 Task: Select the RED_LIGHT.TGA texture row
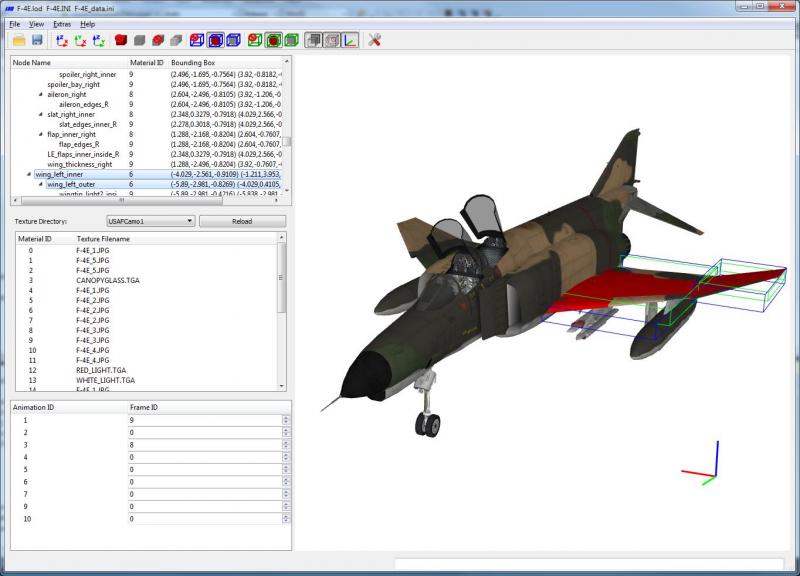coord(147,370)
